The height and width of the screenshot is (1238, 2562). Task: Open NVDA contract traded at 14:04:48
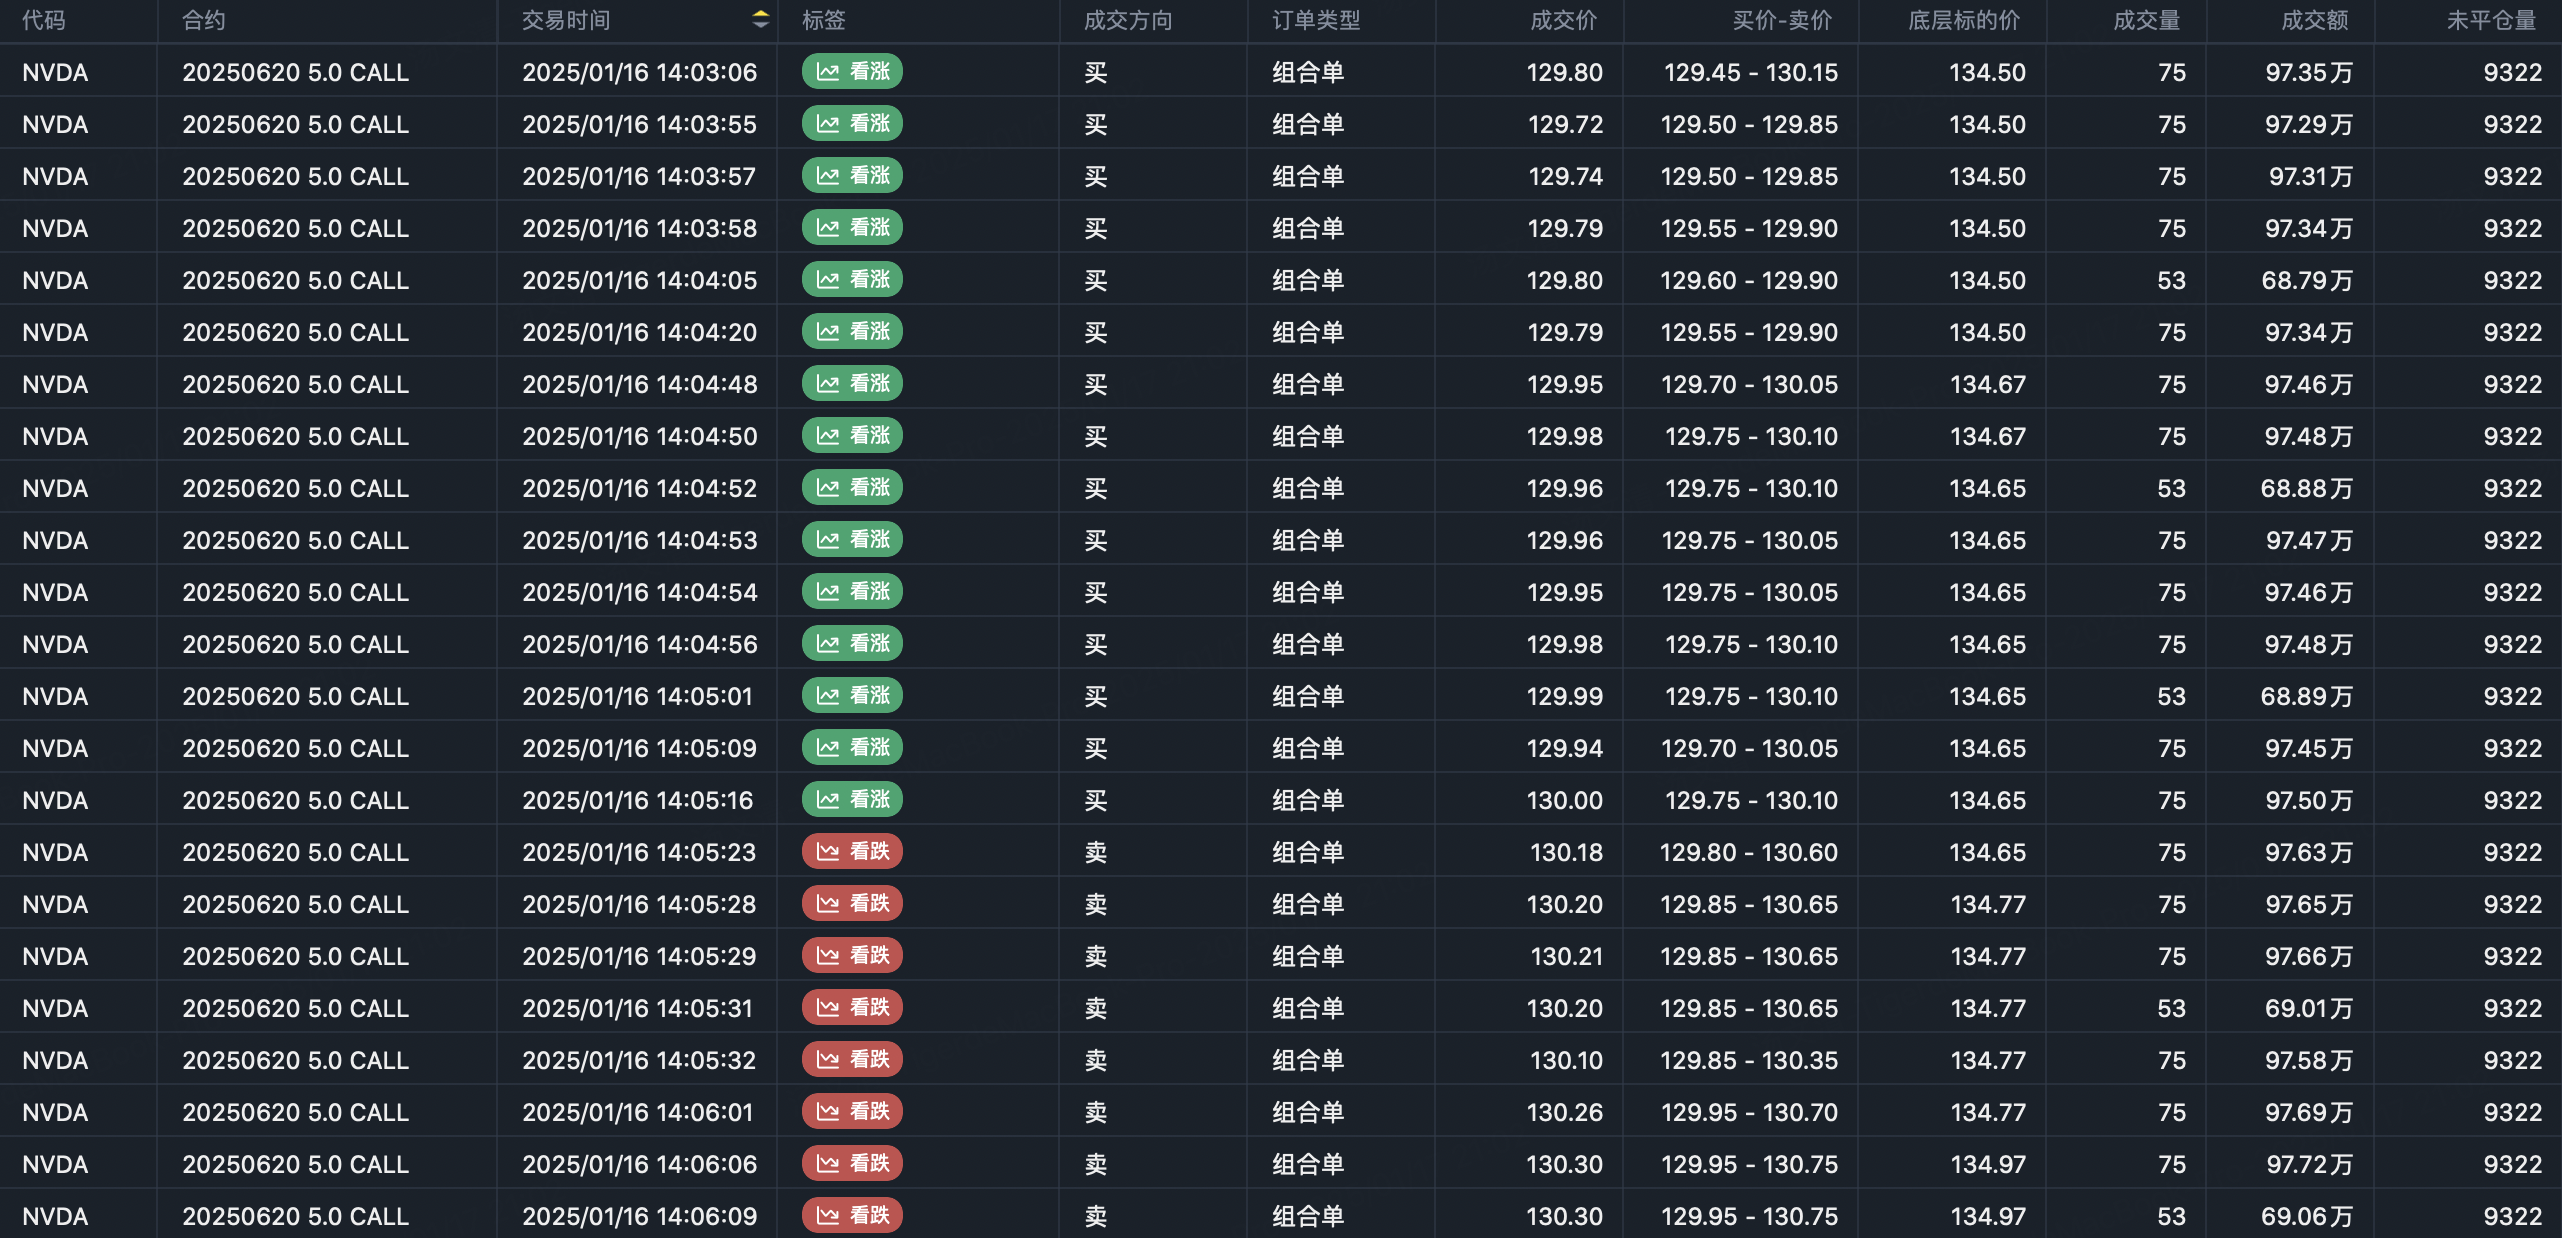(x=295, y=384)
